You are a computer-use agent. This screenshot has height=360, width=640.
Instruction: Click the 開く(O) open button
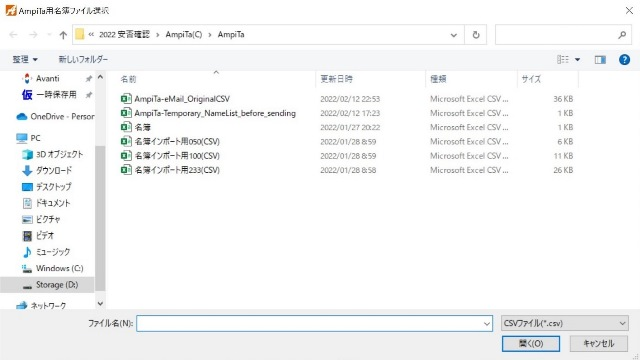point(531,343)
